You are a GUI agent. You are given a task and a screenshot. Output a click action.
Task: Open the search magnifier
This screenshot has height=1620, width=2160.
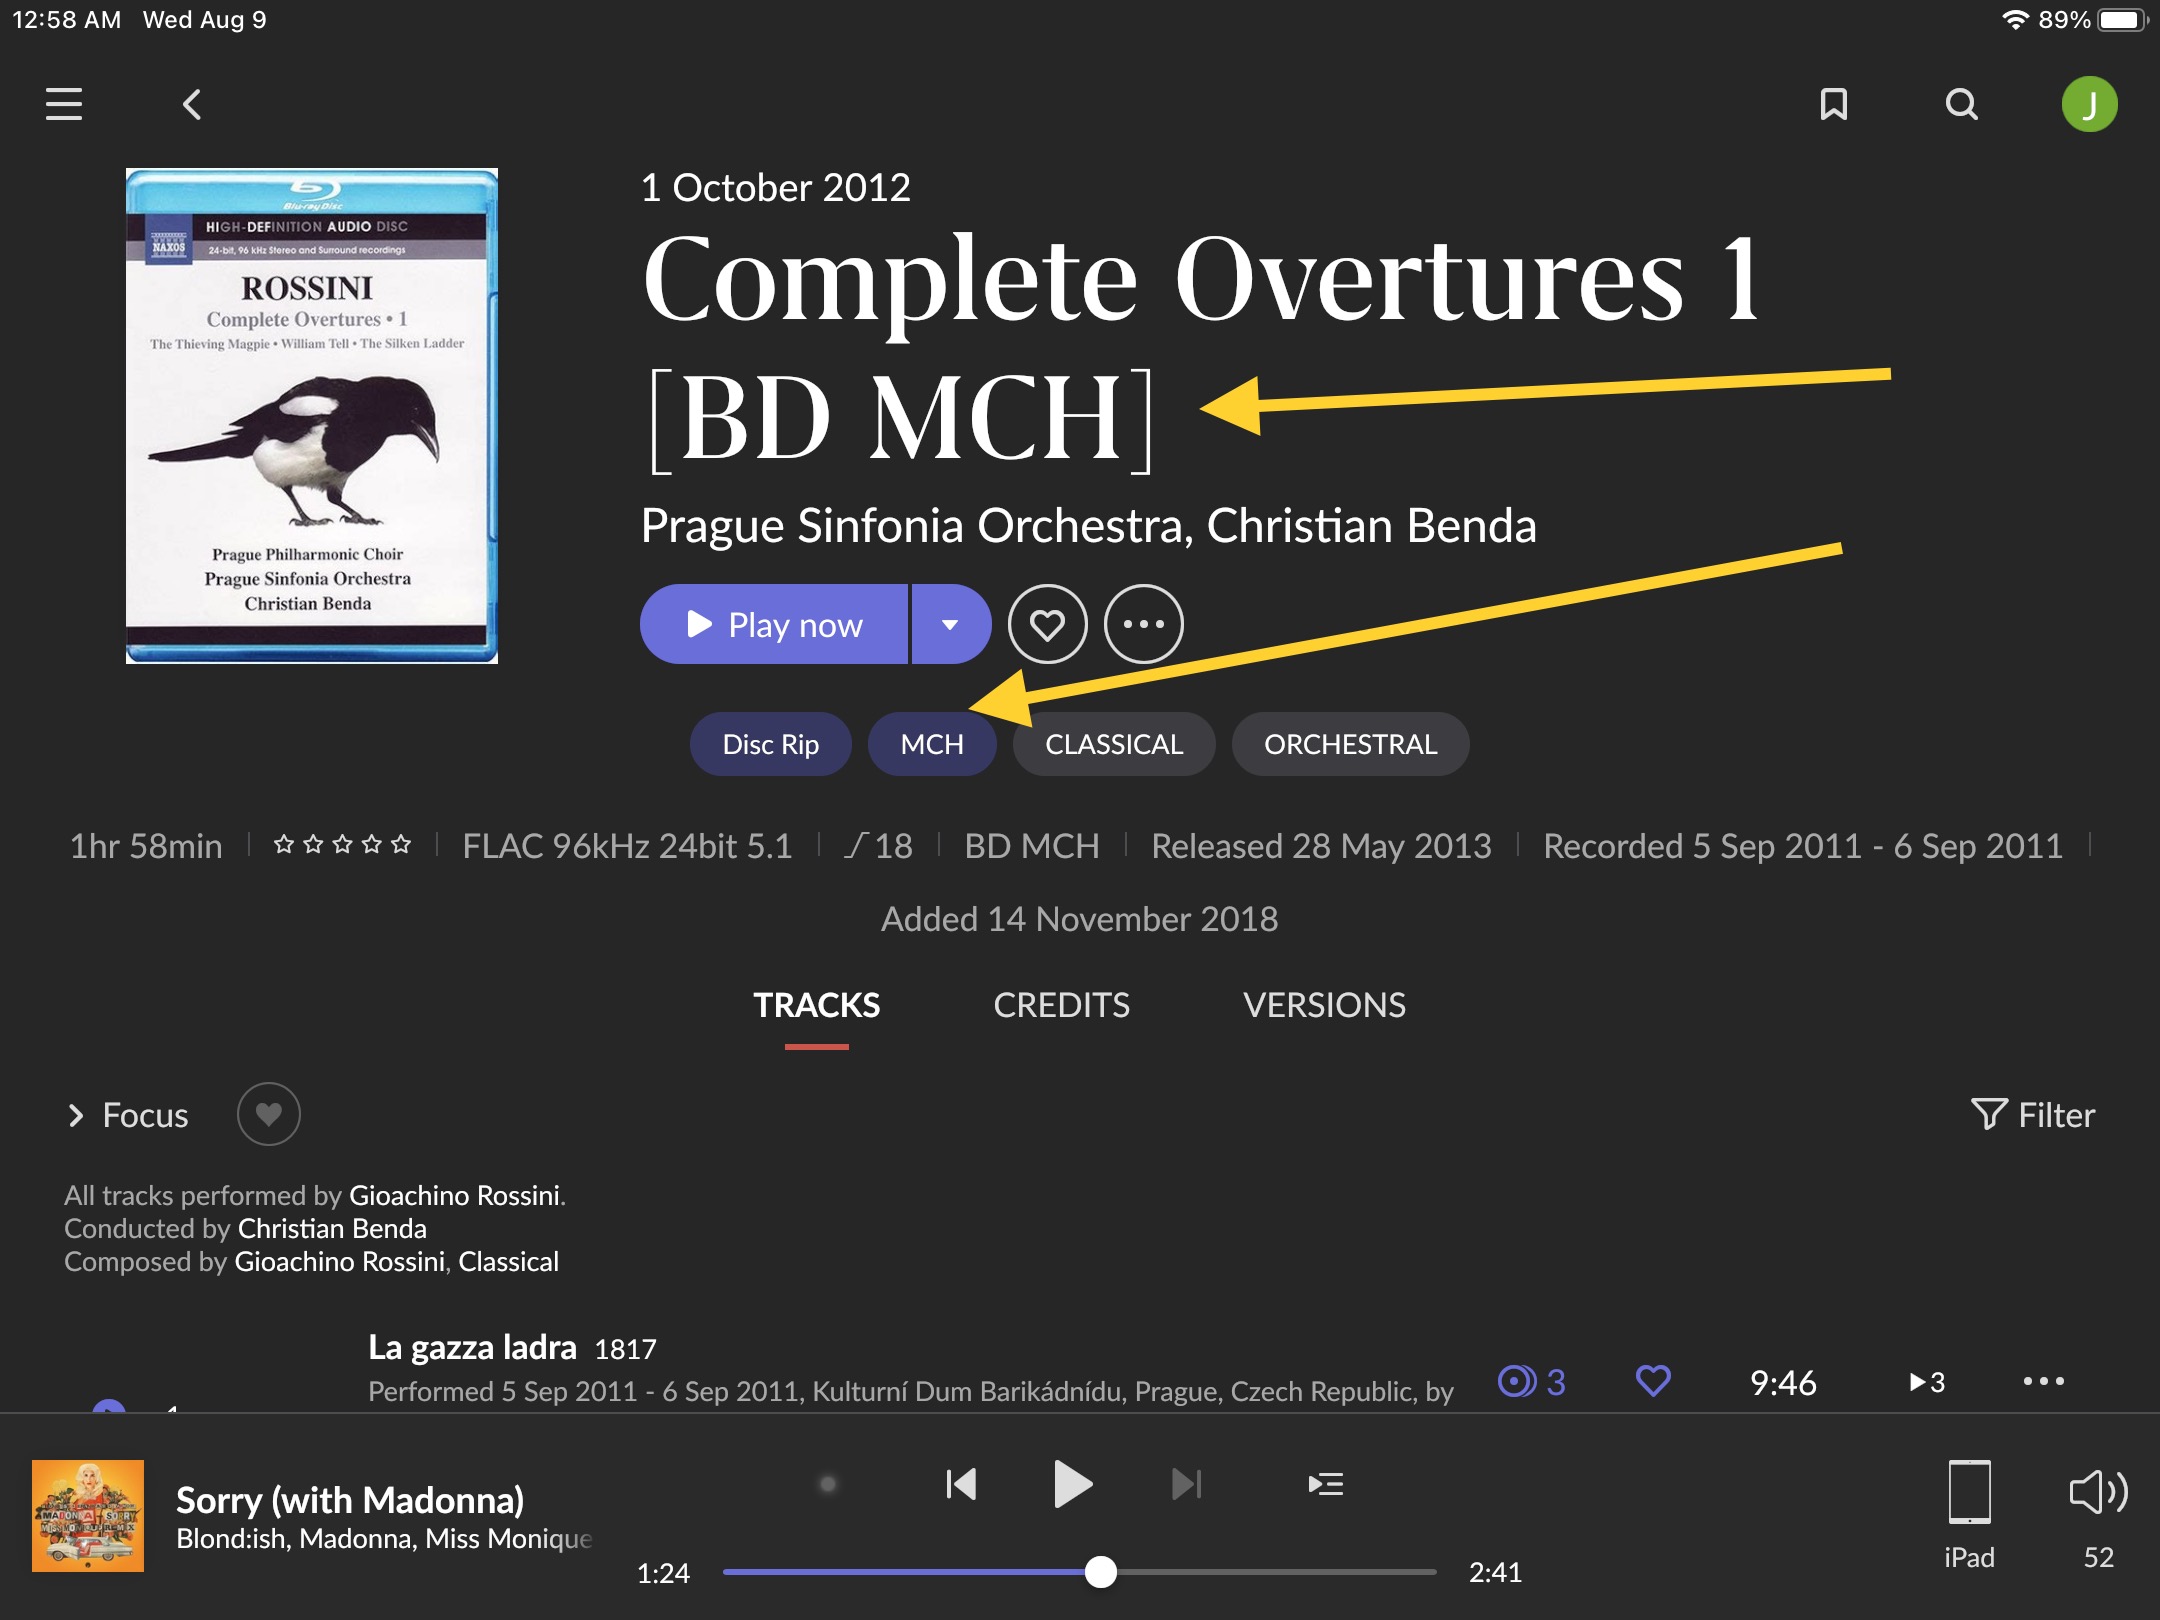1961,104
